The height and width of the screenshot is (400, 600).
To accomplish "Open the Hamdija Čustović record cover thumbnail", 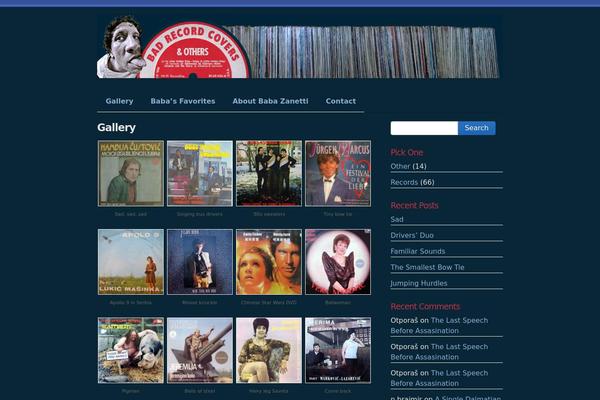I will [131, 173].
